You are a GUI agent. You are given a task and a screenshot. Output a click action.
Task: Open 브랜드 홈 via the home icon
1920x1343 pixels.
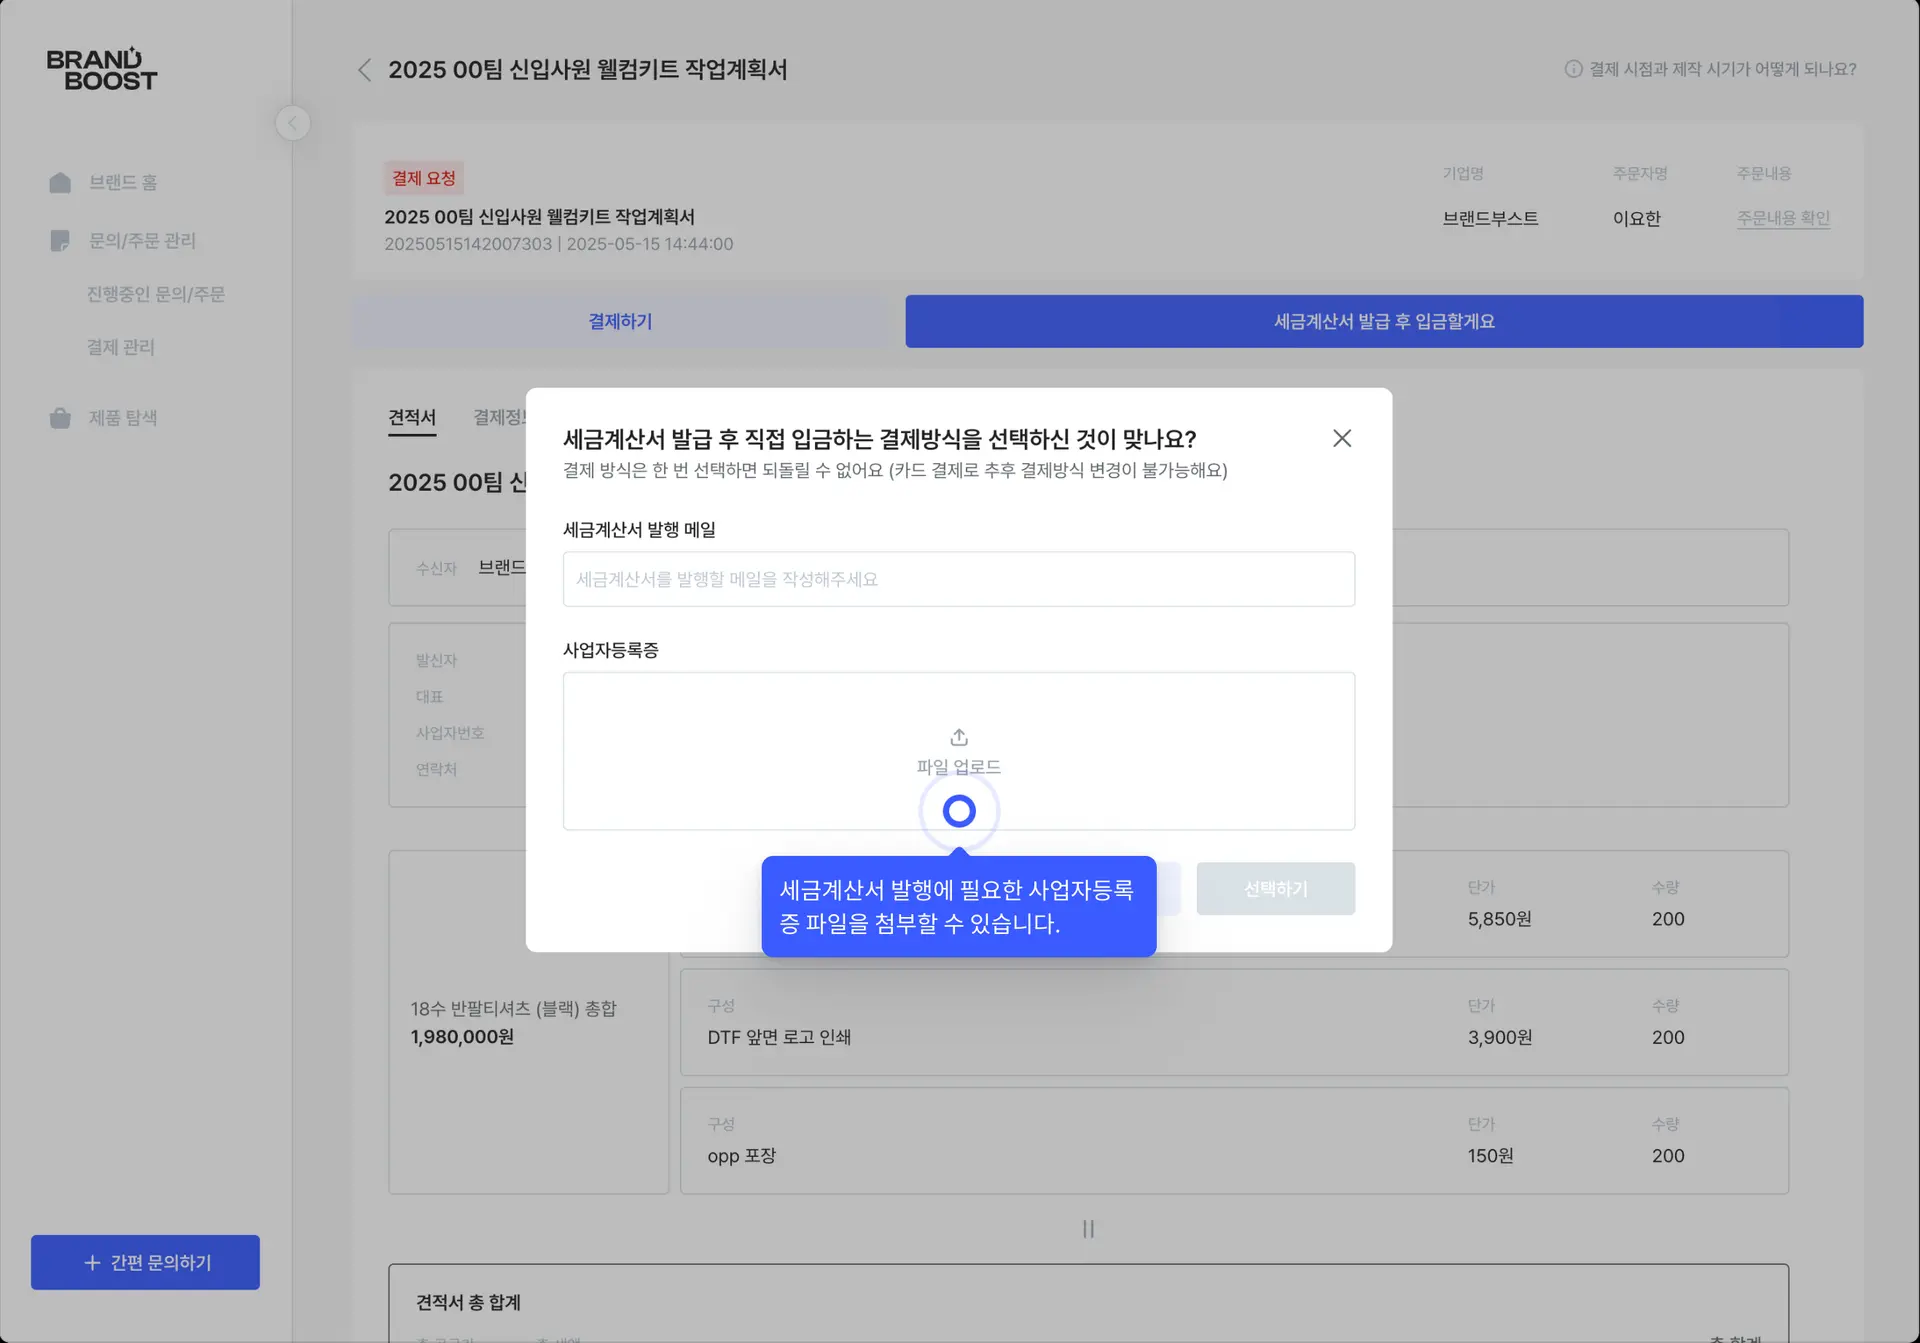pyautogui.click(x=59, y=182)
